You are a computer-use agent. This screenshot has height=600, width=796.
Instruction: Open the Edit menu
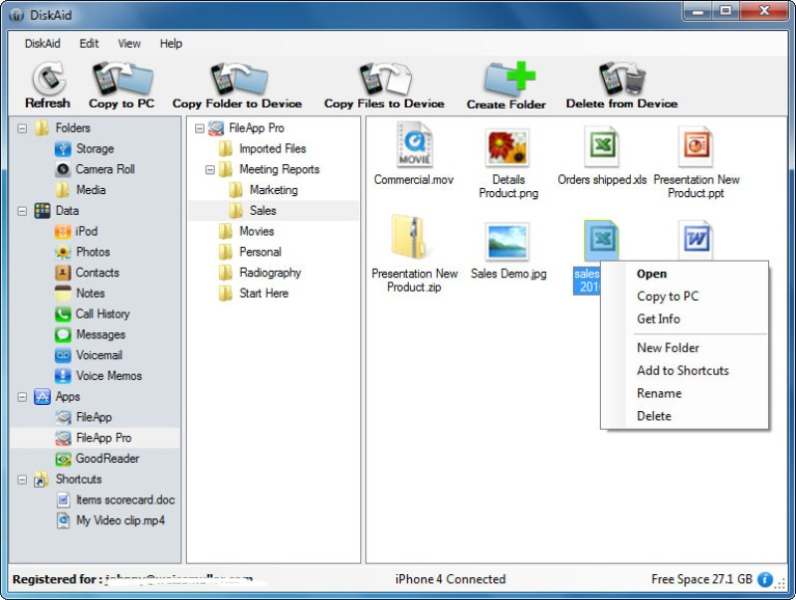tap(89, 44)
